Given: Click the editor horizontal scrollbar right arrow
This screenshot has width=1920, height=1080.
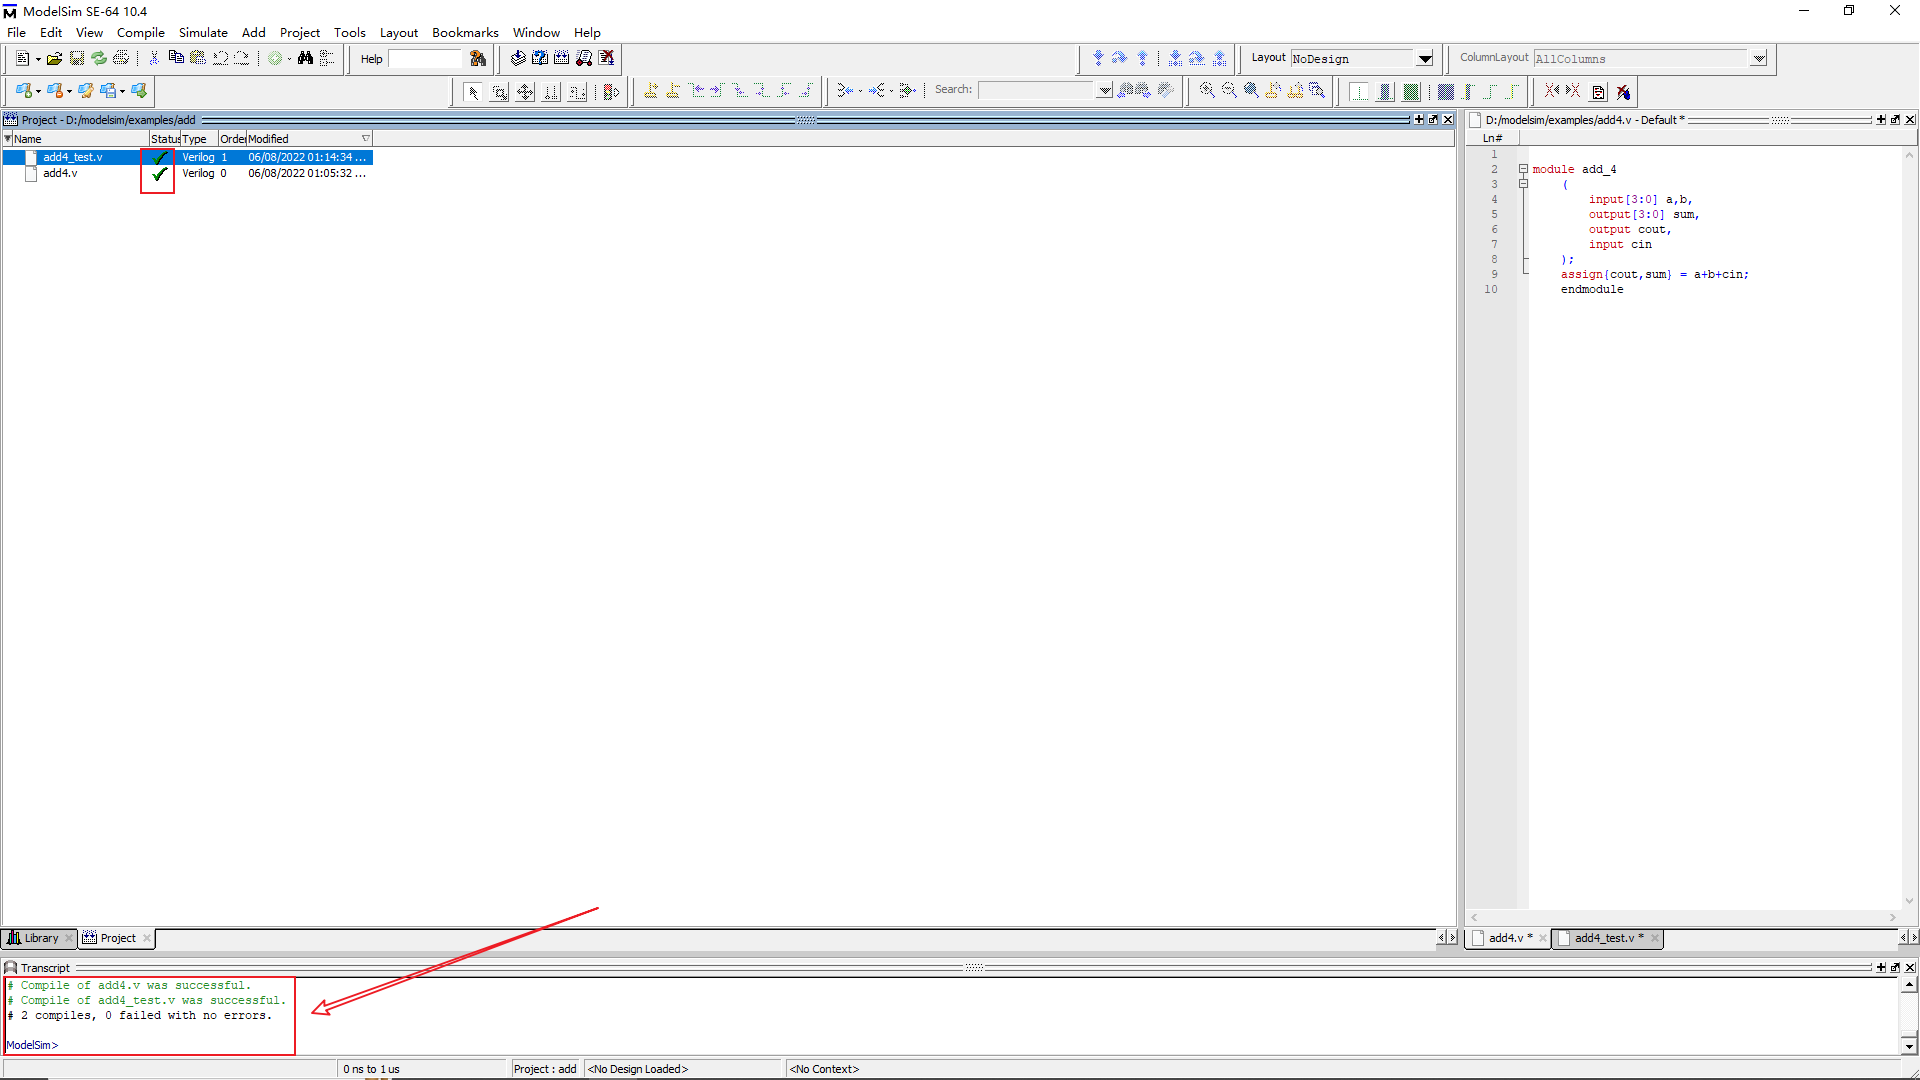Looking at the screenshot, I should 1892,917.
